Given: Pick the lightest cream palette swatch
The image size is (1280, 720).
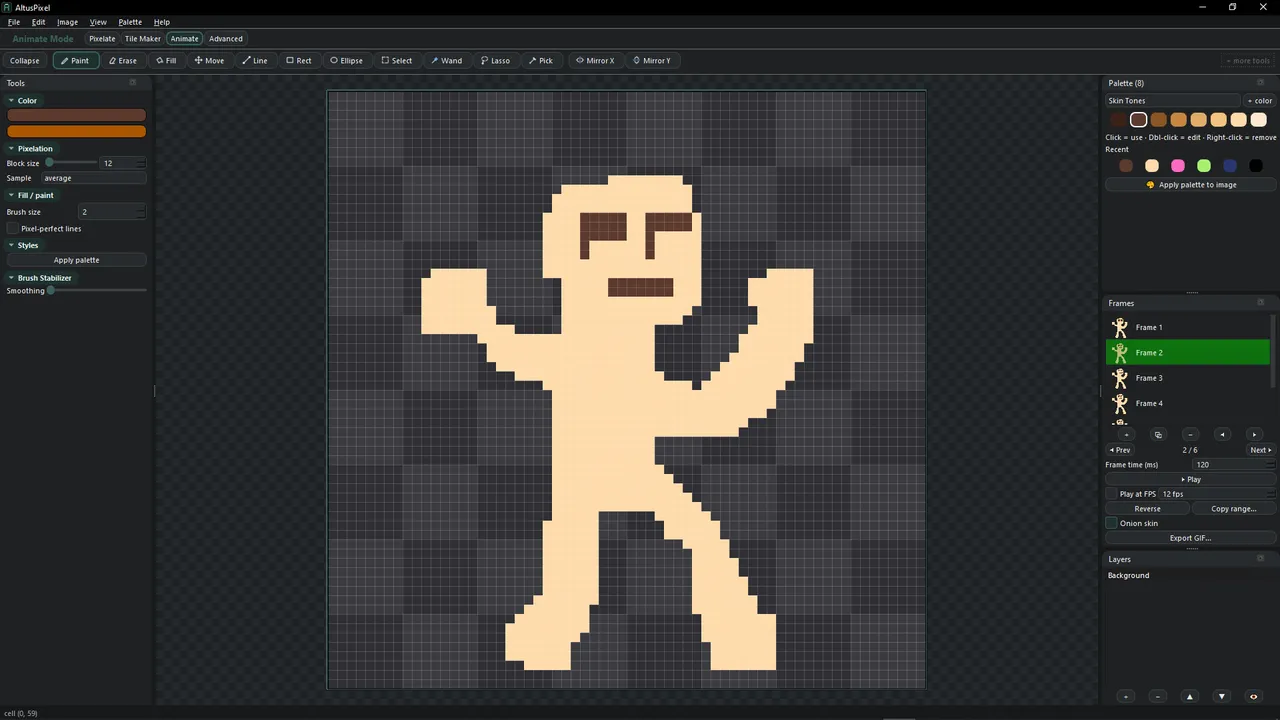Looking at the screenshot, I should click(1258, 120).
